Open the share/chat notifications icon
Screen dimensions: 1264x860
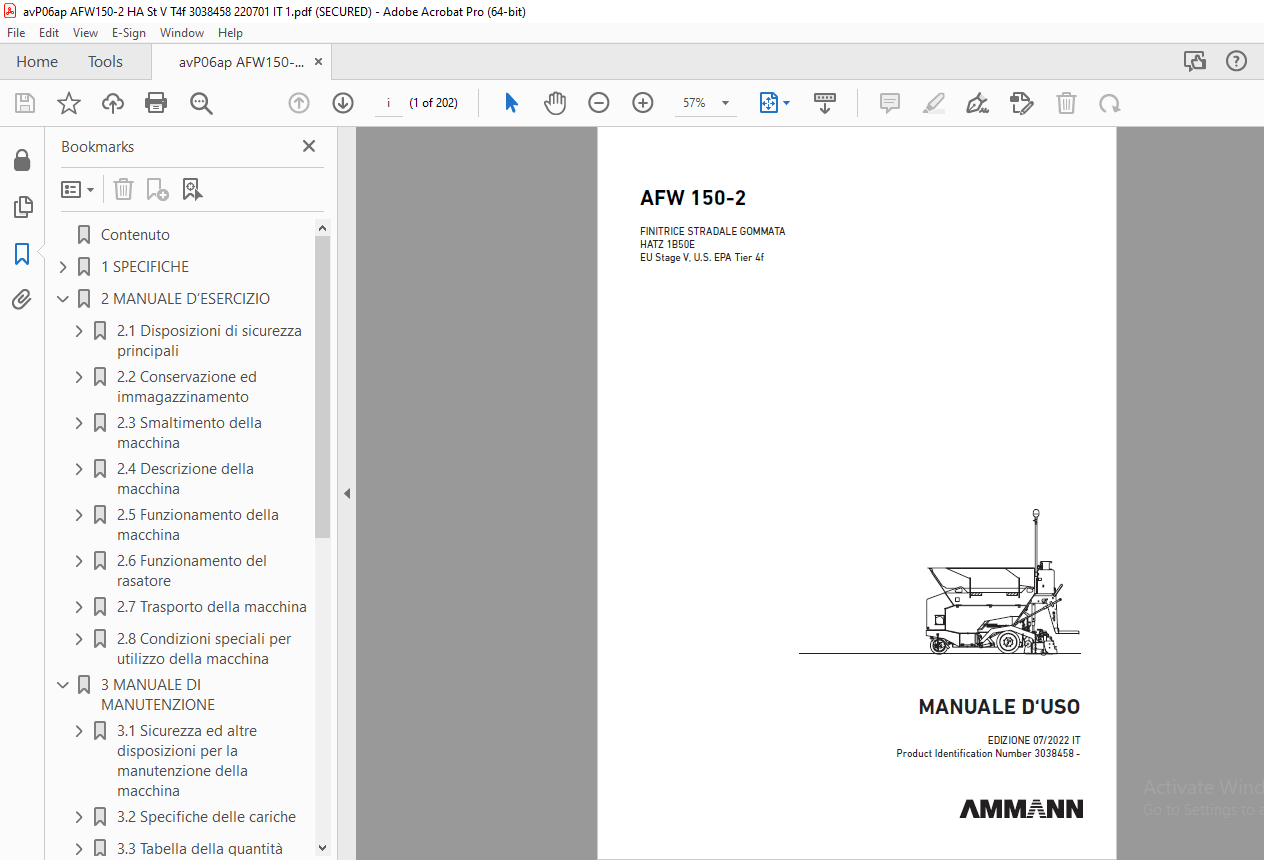(1195, 61)
